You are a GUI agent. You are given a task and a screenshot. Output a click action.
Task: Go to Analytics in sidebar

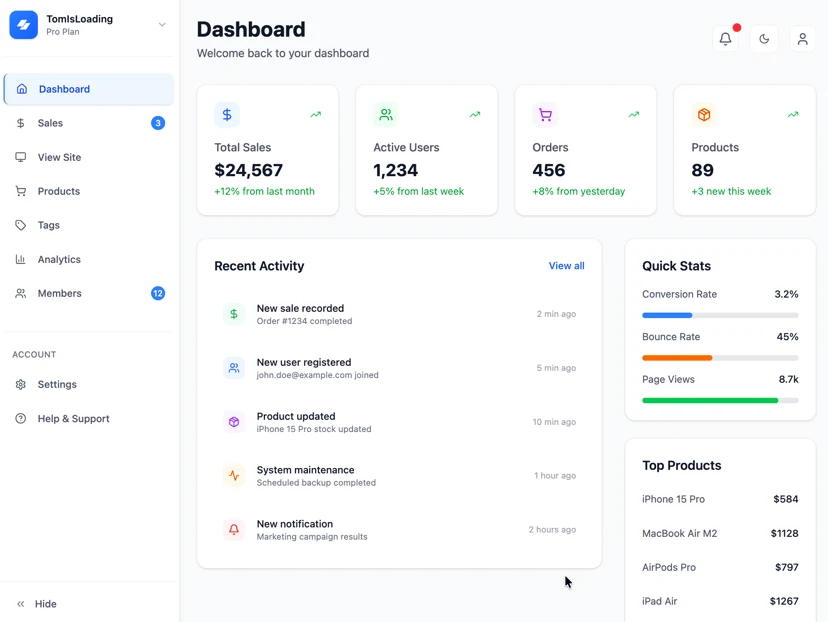pos(89,259)
